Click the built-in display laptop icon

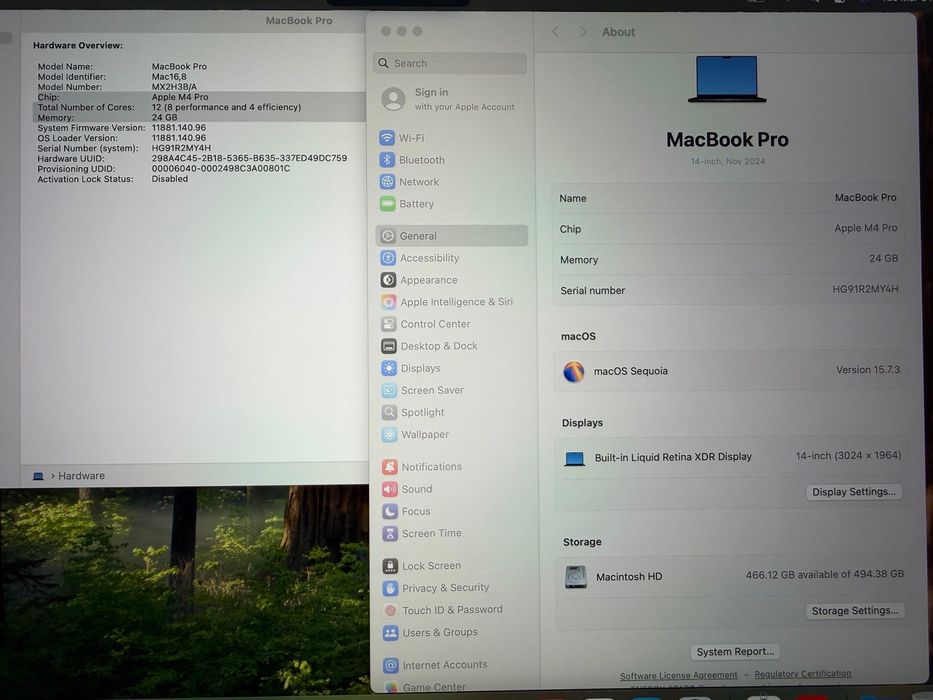pos(575,458)
